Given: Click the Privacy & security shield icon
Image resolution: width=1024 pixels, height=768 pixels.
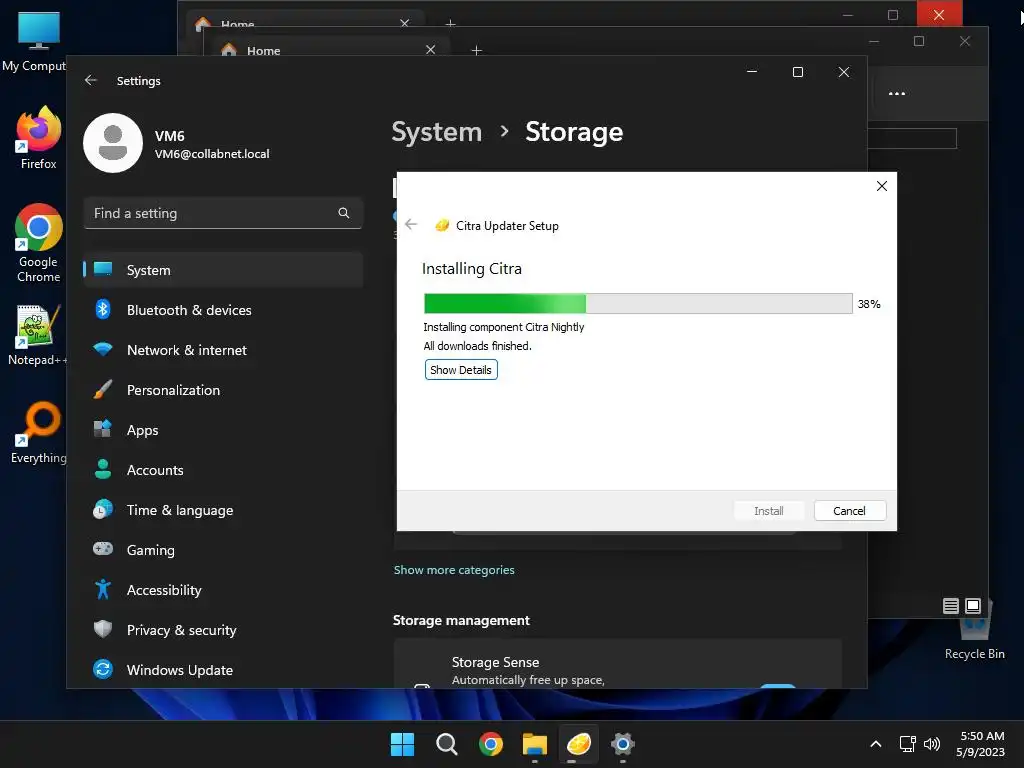Looking at the screenshot, I should 103,630.
